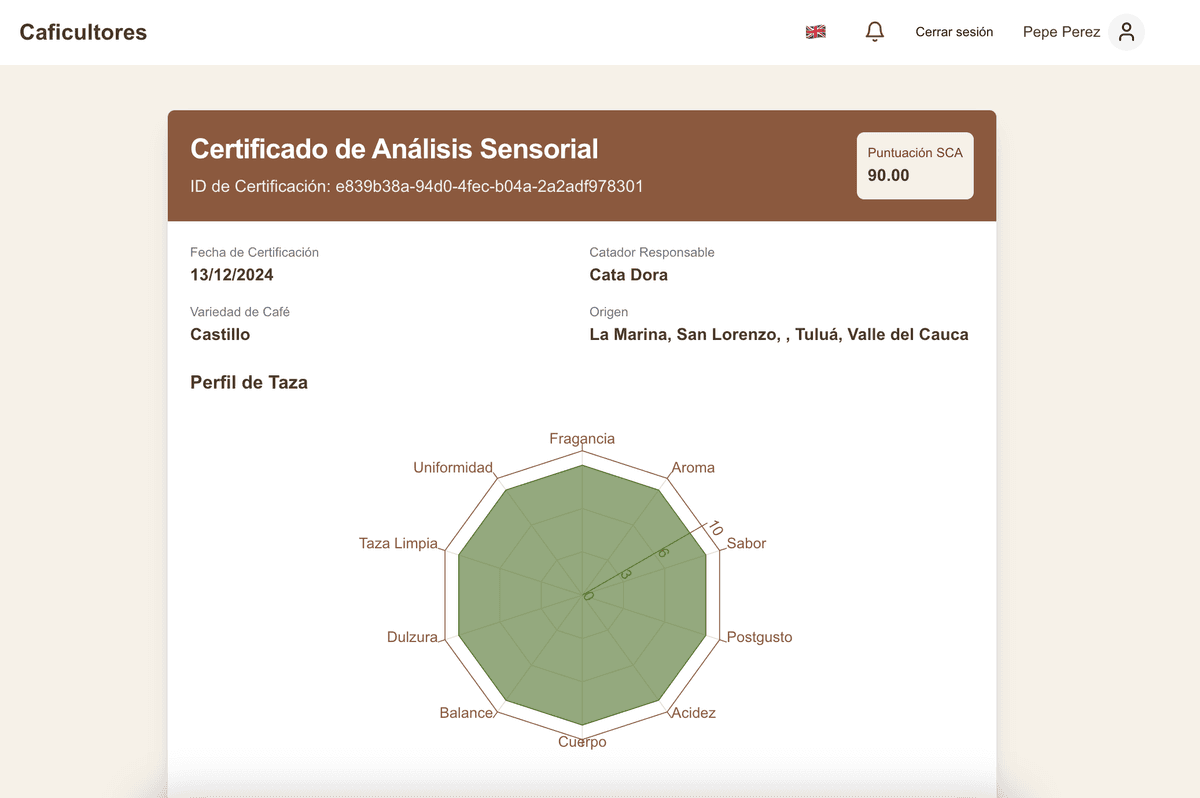Screen dimensions: 1200x798
Task: Click the Postgusto axis label
Action: tap(759, 637)
